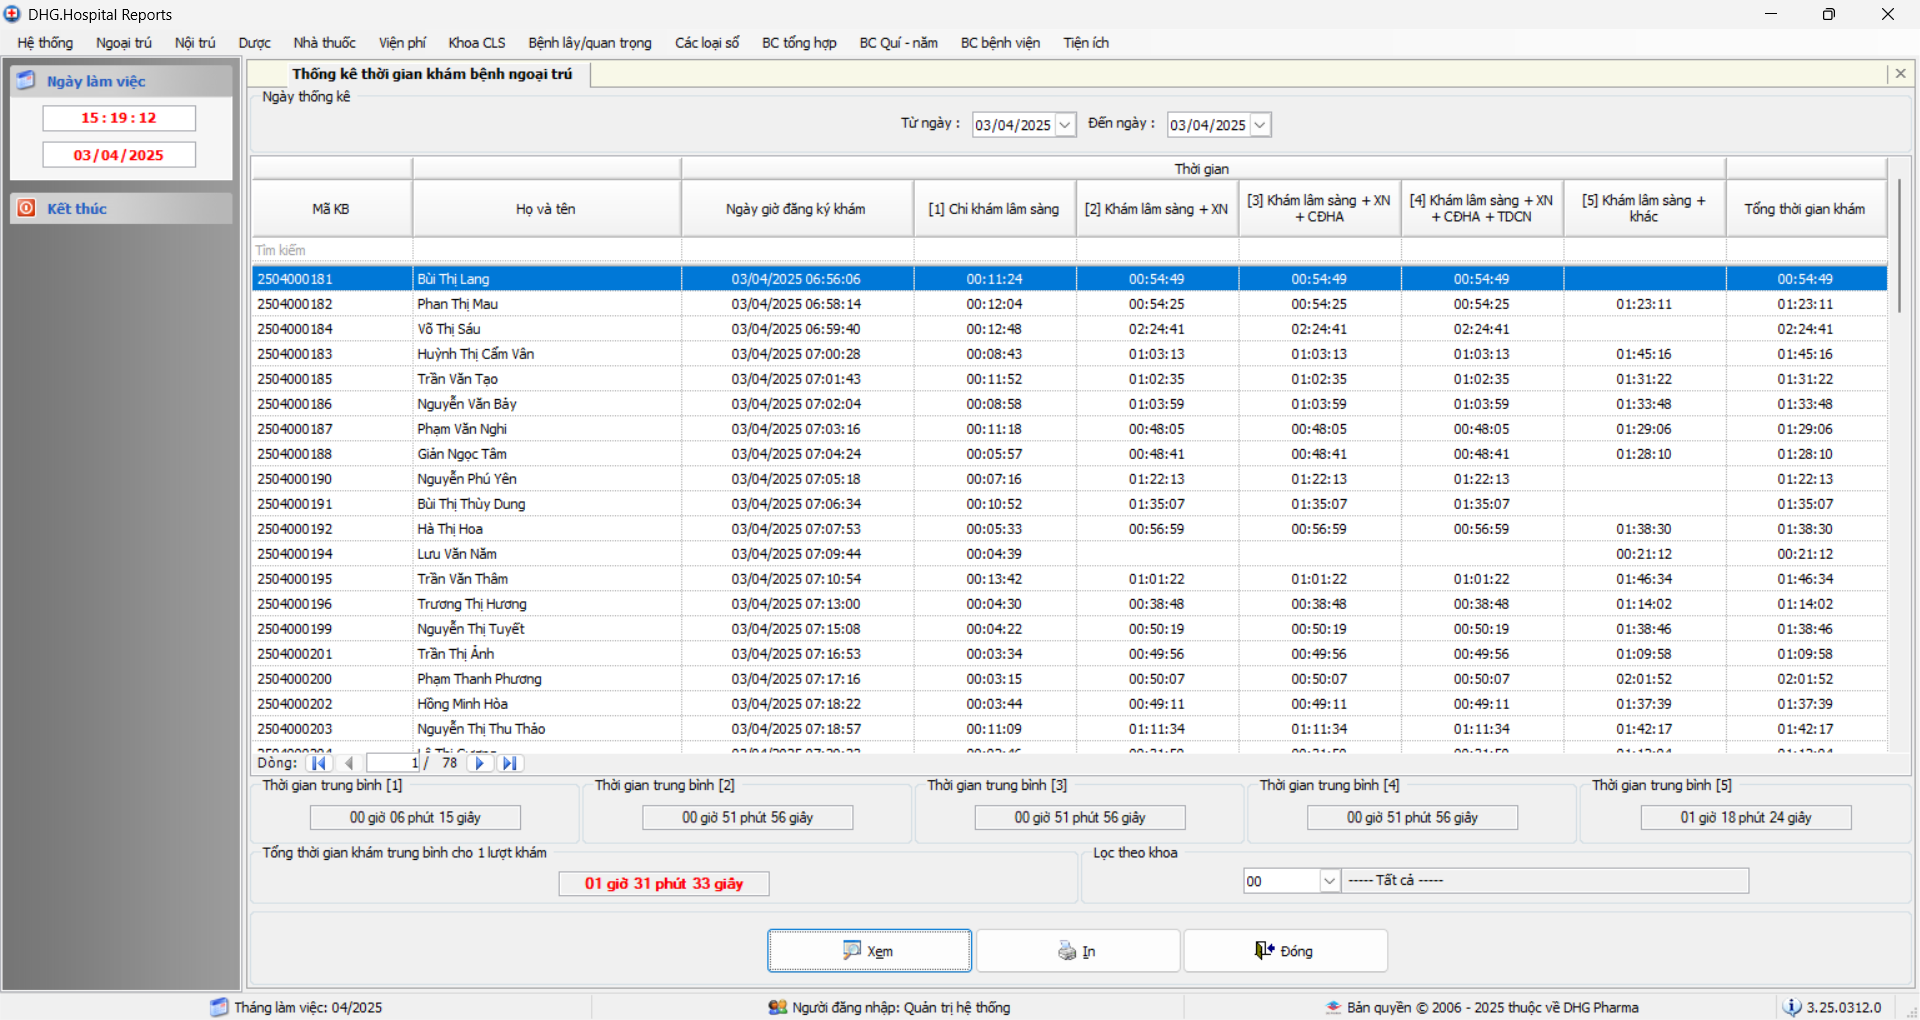Image resolution: width=1920 pixels, height=1020 pixels.
Task: Open the Nội trú menu
Action: 195,43
